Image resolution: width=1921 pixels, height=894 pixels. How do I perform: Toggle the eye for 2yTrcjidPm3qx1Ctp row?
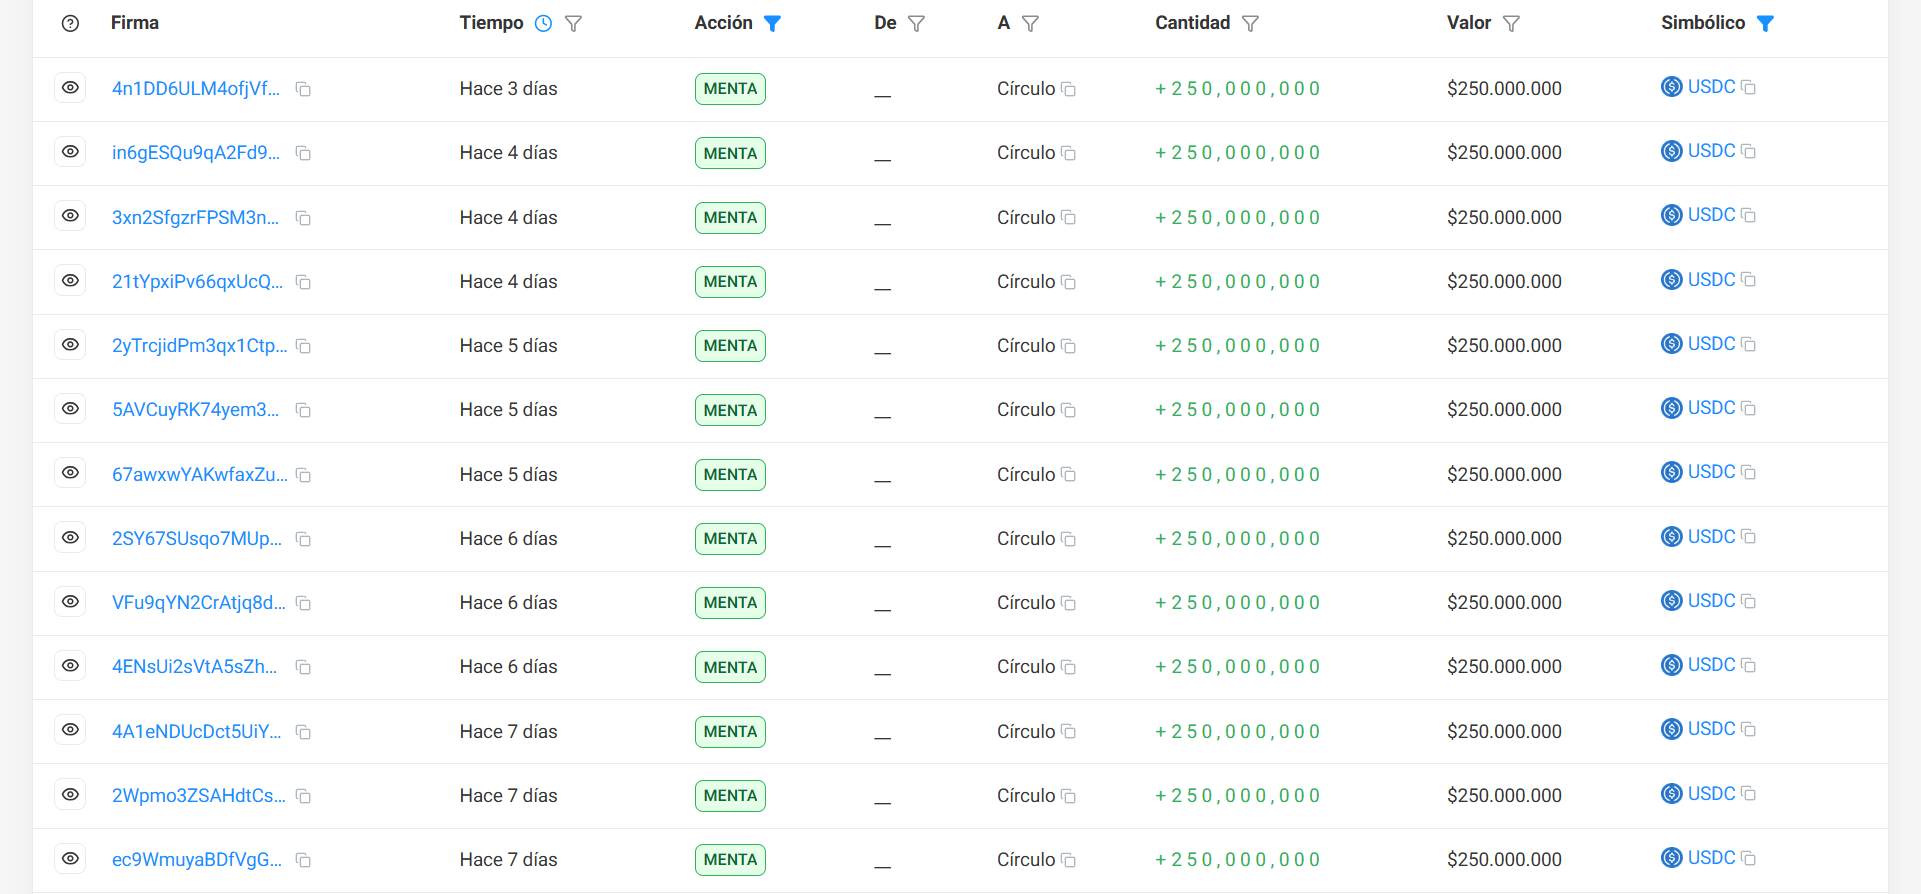click(70, 345)
